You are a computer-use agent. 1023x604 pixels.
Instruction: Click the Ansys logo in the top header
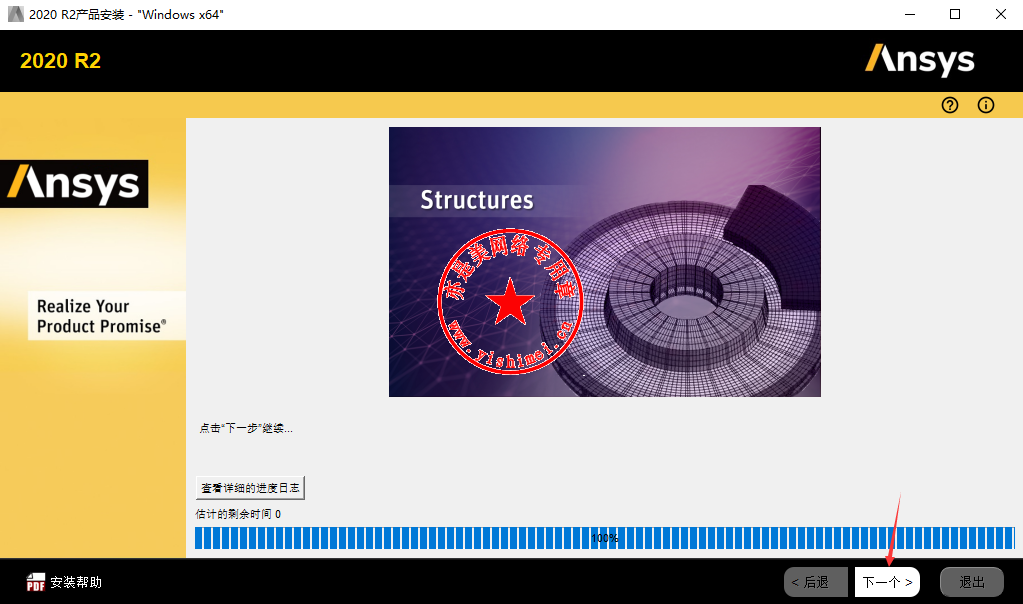click(x=920, y=60)
